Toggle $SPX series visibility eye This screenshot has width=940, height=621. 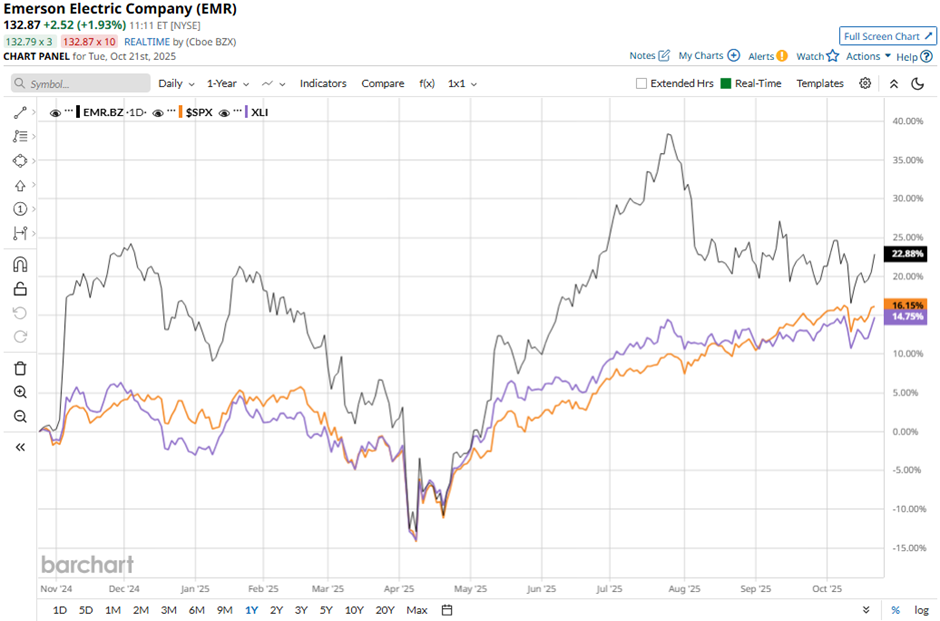(158, 113)
